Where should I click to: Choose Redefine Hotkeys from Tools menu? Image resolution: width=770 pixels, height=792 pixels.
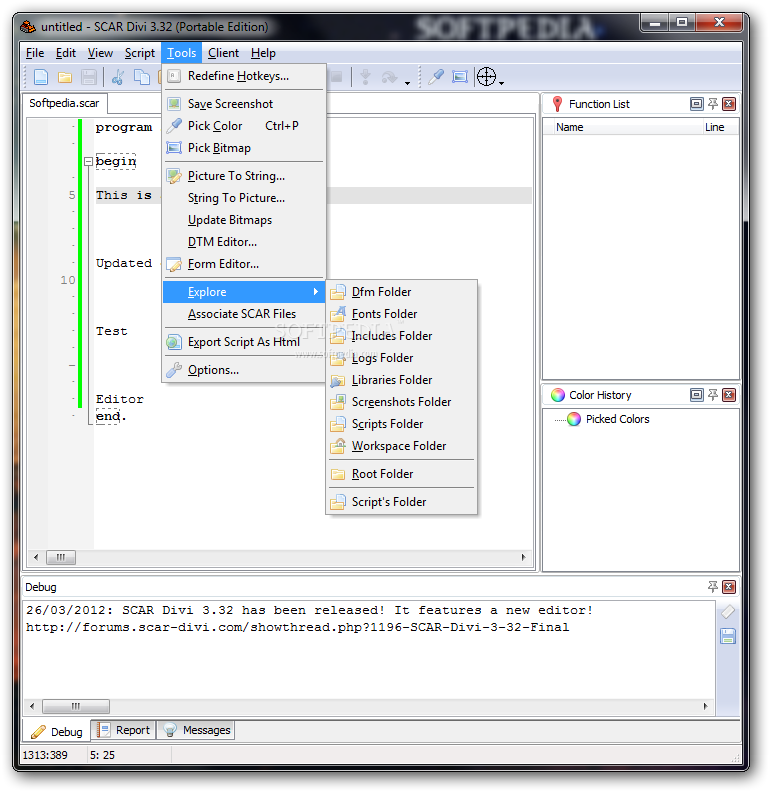[244, 76]
